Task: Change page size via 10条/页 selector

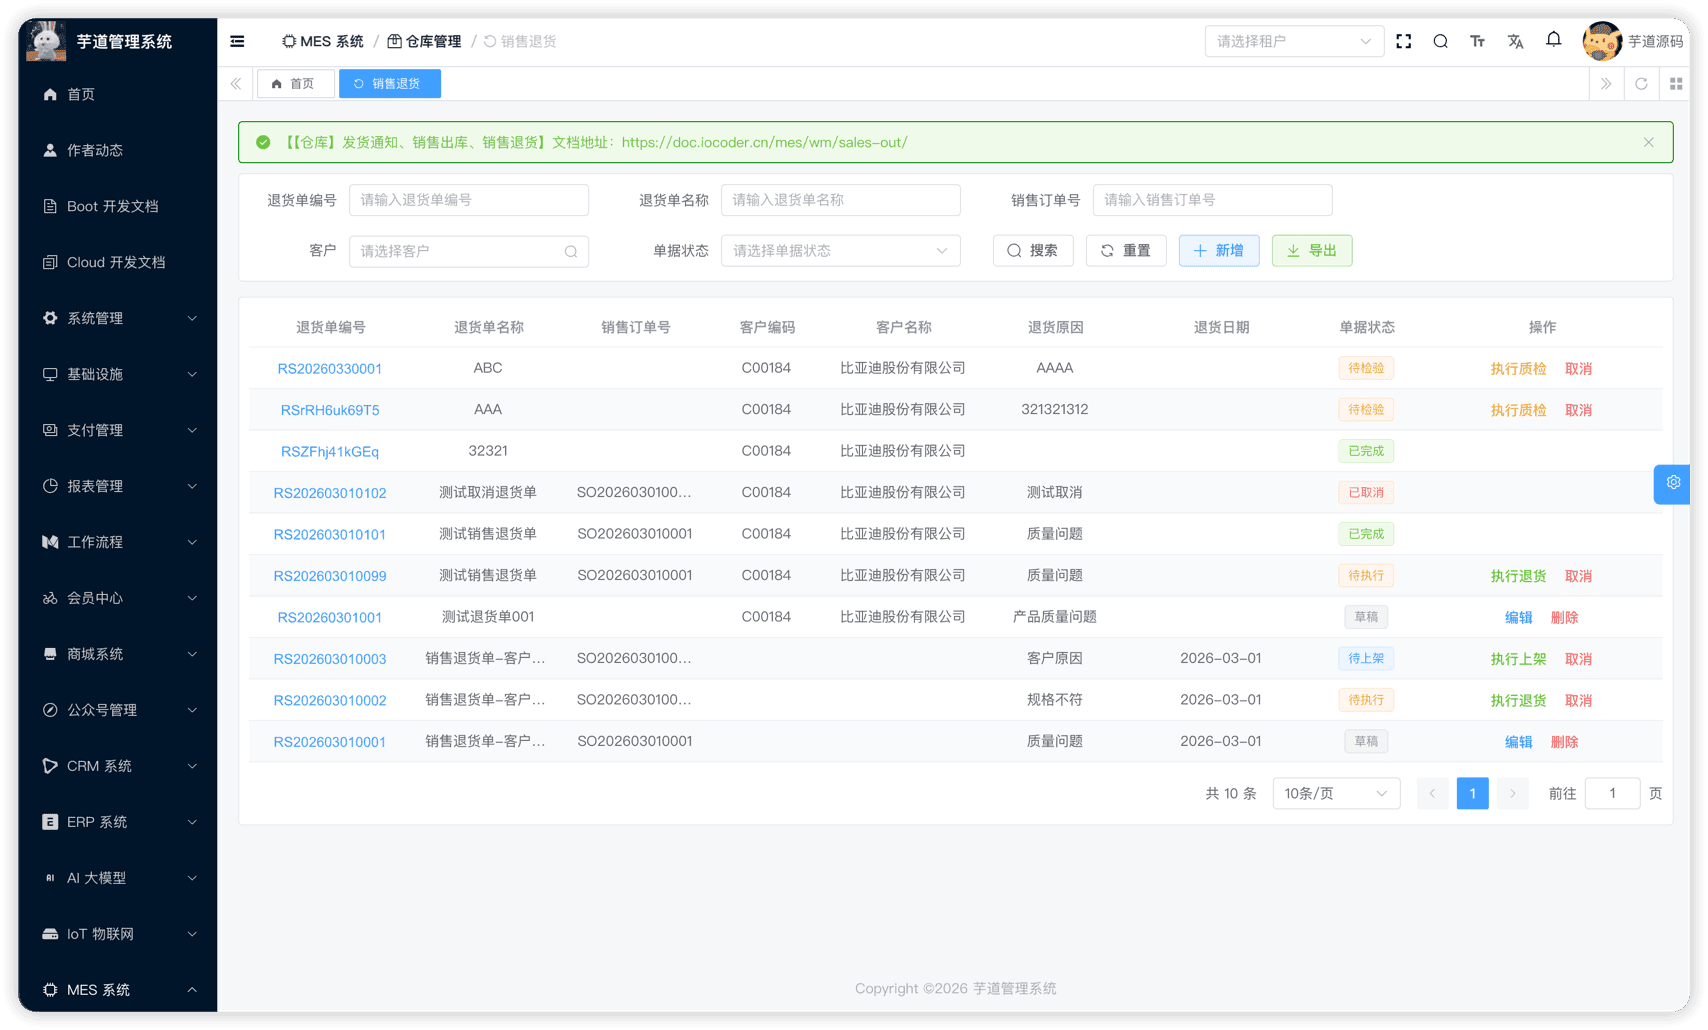Action: pos(1336,793)
